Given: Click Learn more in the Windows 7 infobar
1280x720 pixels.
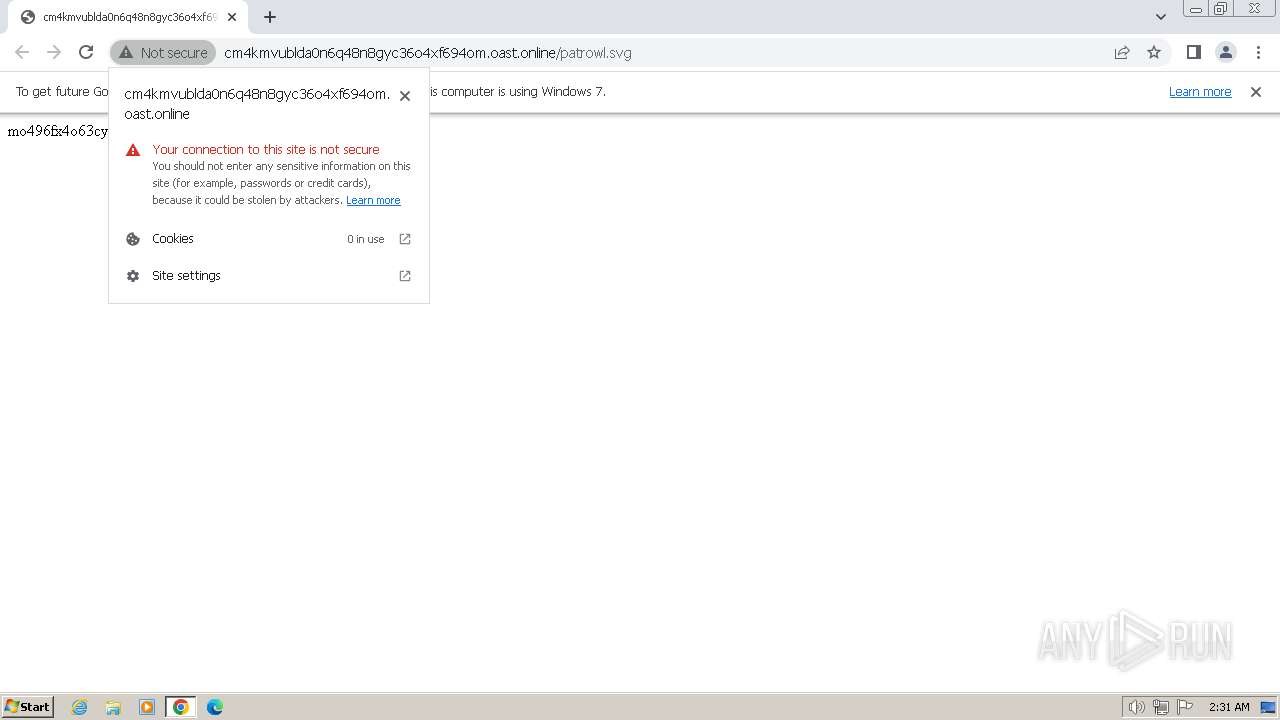Looking at the screenshot, I should [x=1200, y=92].
